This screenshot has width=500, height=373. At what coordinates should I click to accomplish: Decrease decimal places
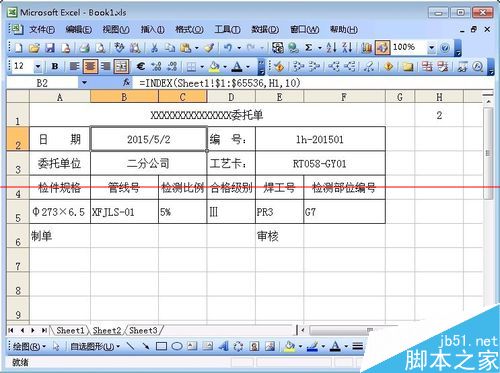coord(172,67)
